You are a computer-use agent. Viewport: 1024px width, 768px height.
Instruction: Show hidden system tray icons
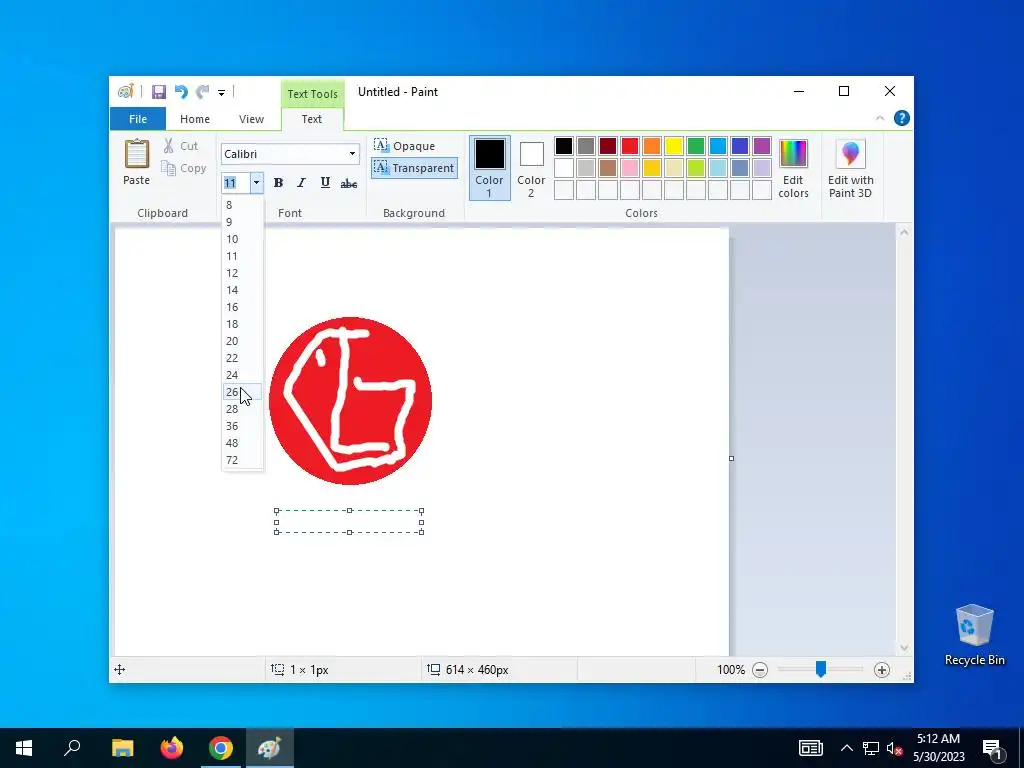(x=846, y=748)
